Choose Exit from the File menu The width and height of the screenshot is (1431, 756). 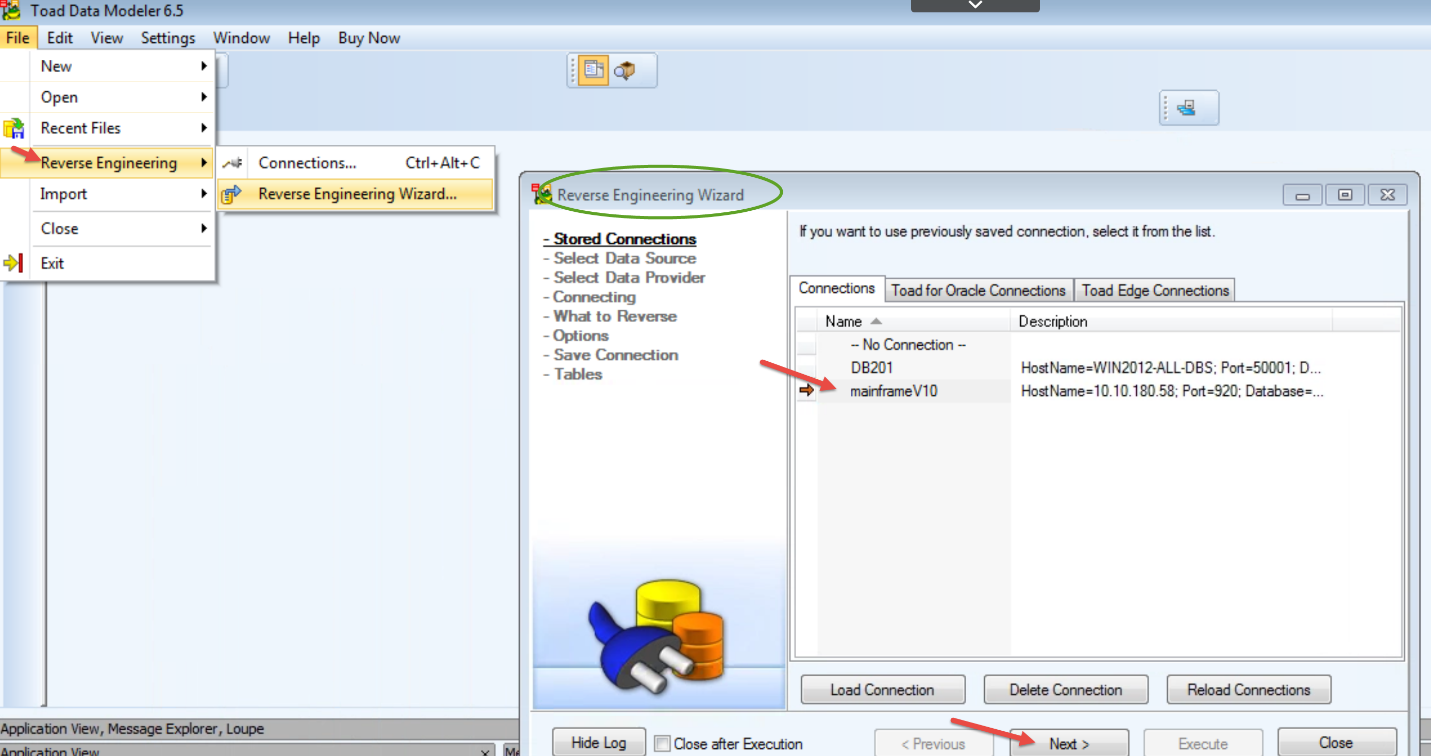coord(108,264)
